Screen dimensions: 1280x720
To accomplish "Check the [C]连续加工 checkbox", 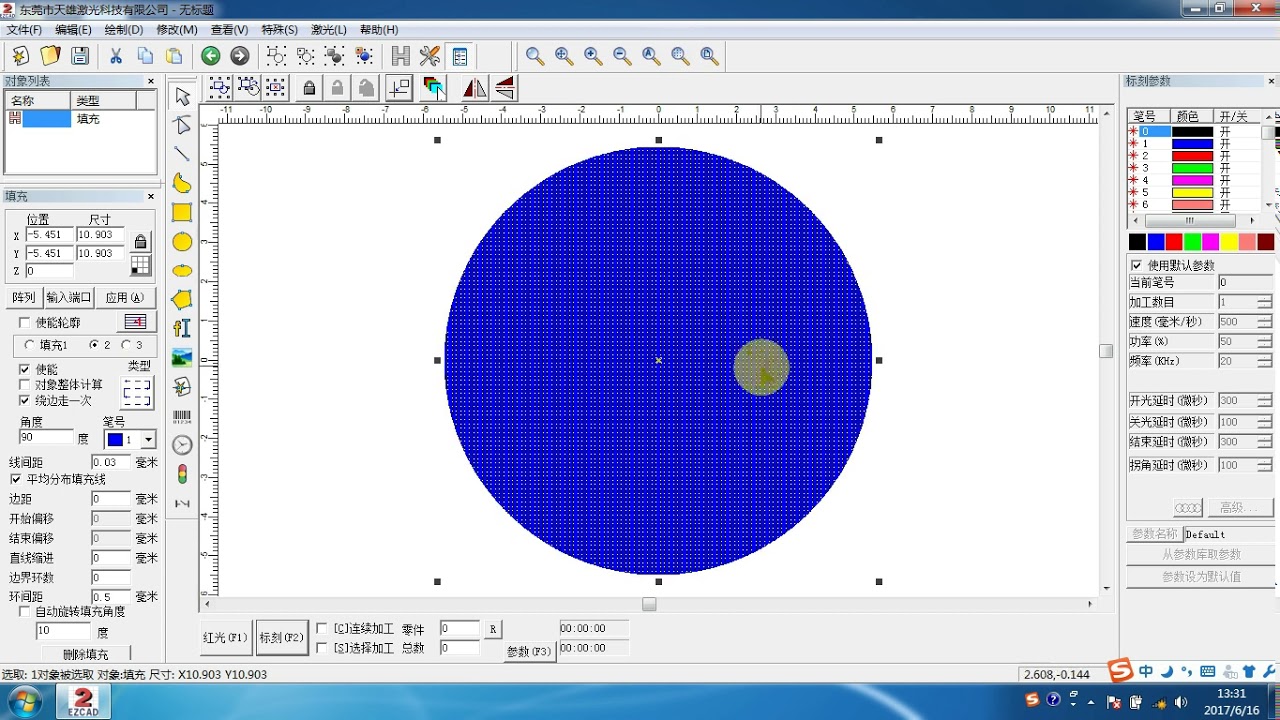I will coord(322,629).
